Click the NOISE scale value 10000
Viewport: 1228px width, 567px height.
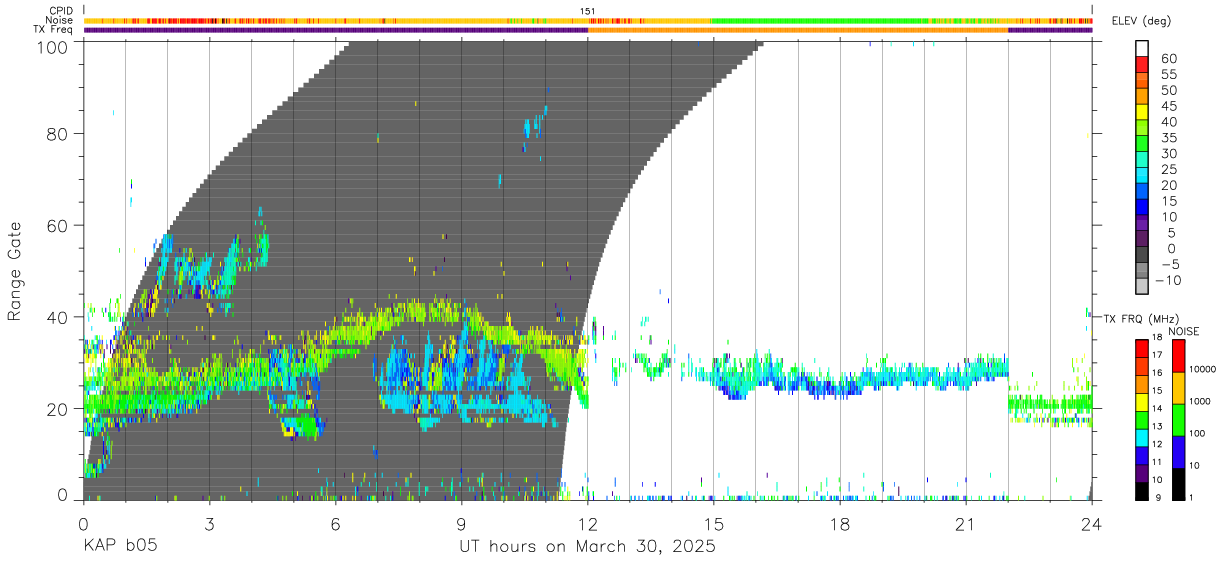coord(1205,369)
